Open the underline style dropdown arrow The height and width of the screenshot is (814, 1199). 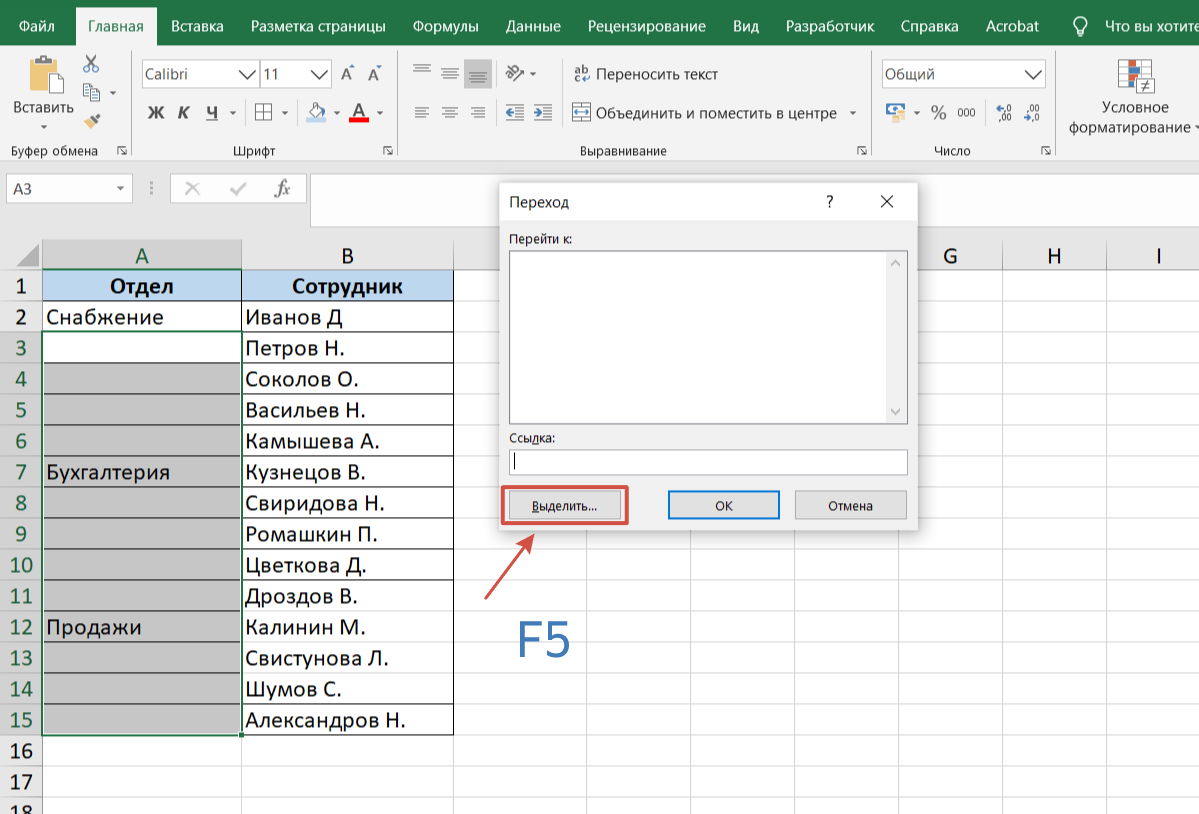click(232, 113)
